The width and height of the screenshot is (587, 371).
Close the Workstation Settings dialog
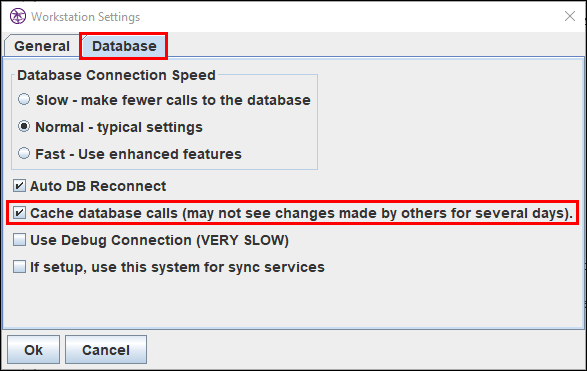(570, 16)
